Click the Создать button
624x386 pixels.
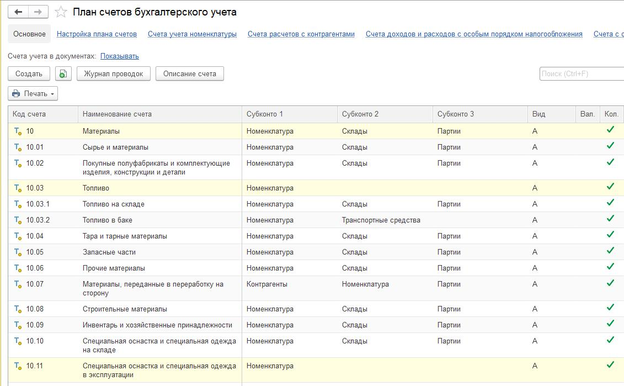[29, 74]
